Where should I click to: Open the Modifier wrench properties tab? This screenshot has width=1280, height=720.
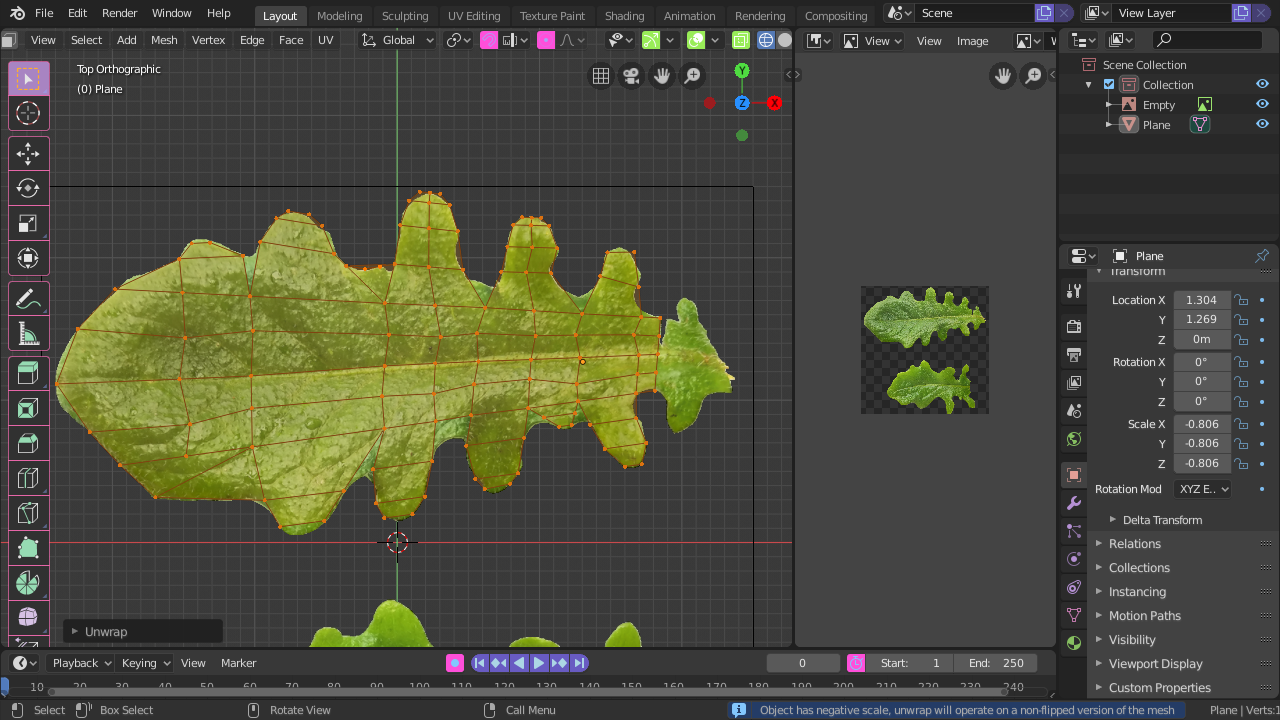[1074, 503]
